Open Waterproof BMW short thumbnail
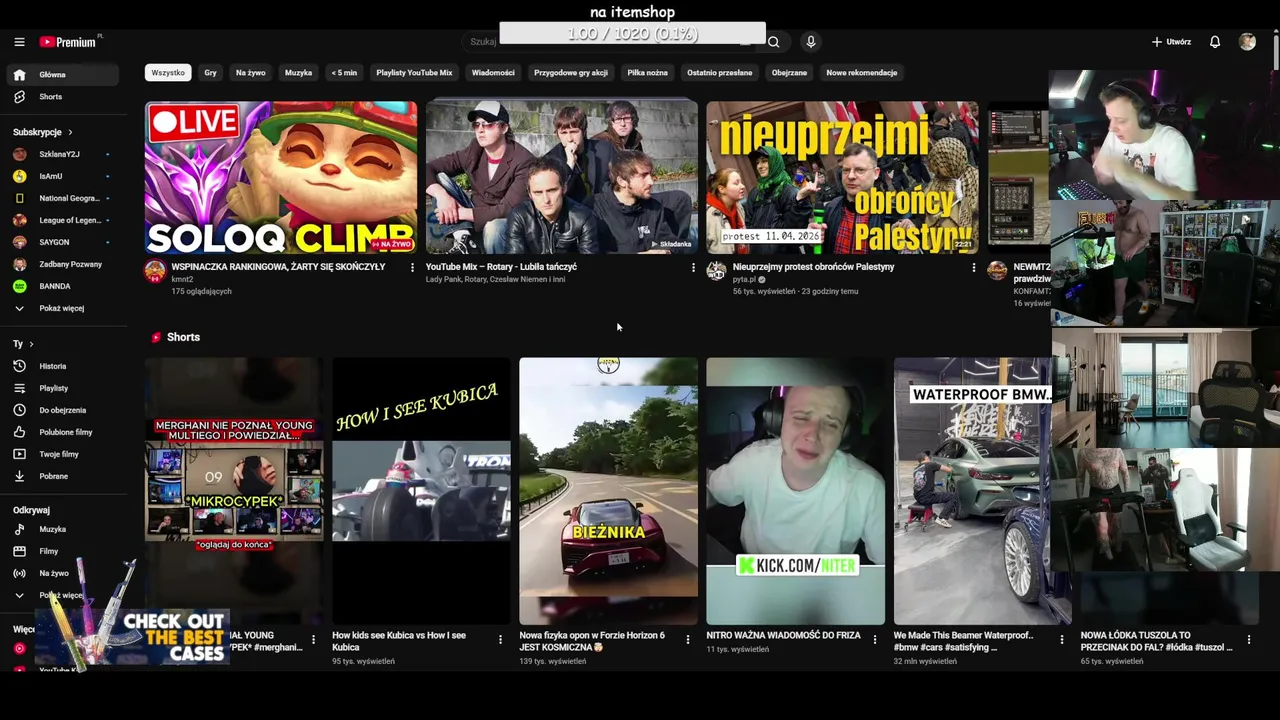This screenshot has height=720, width=1280. click(x=982, y=491)
